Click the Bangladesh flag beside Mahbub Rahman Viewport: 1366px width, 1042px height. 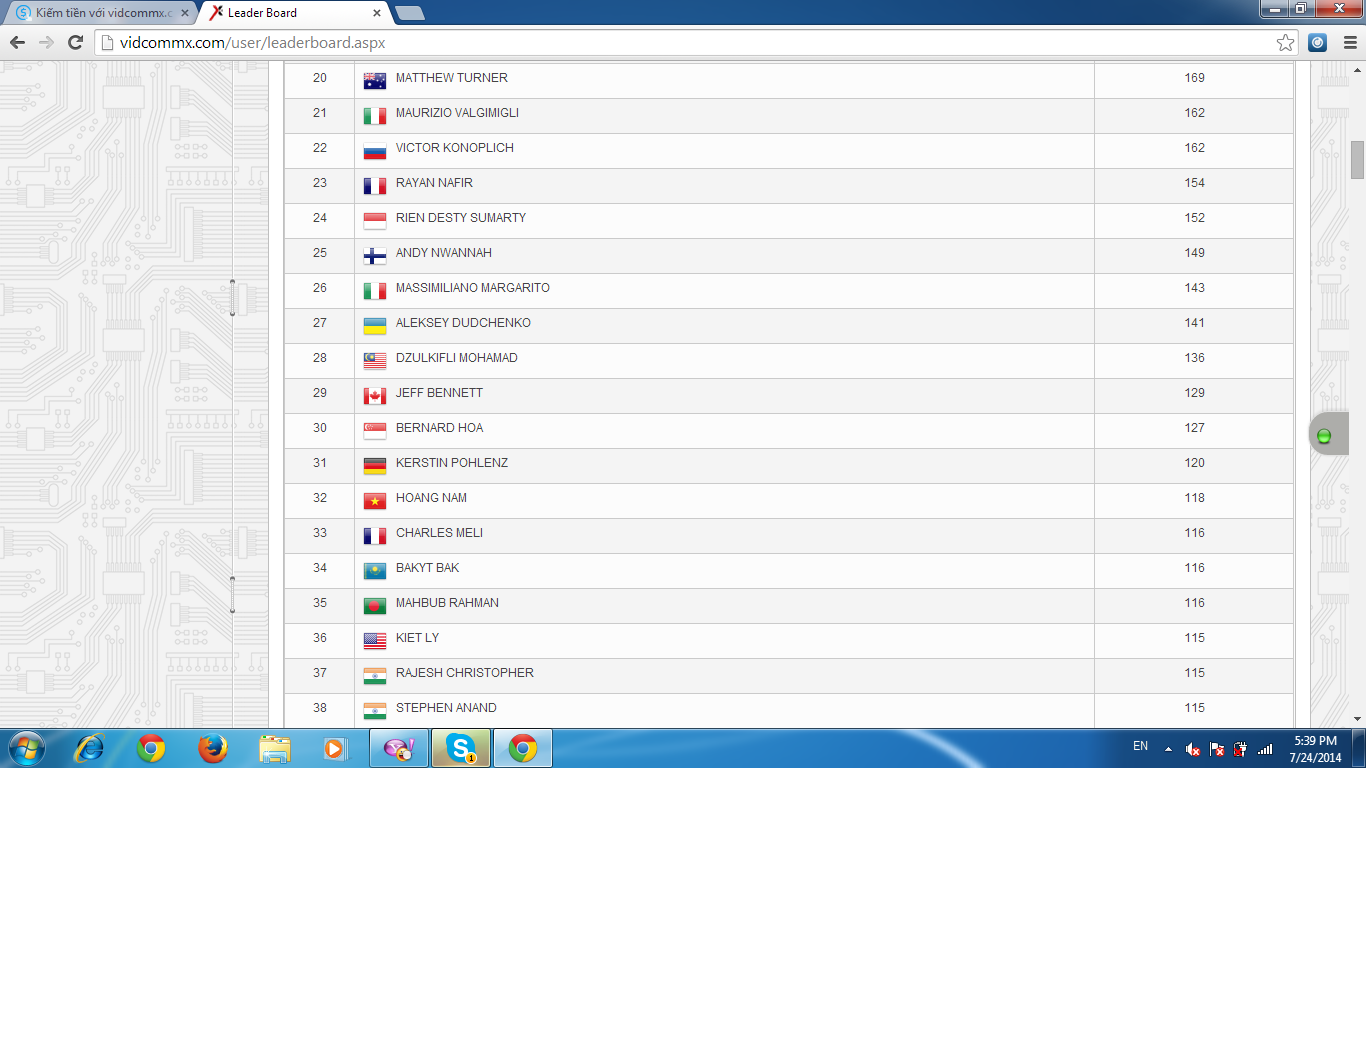(x=375, y=606)
